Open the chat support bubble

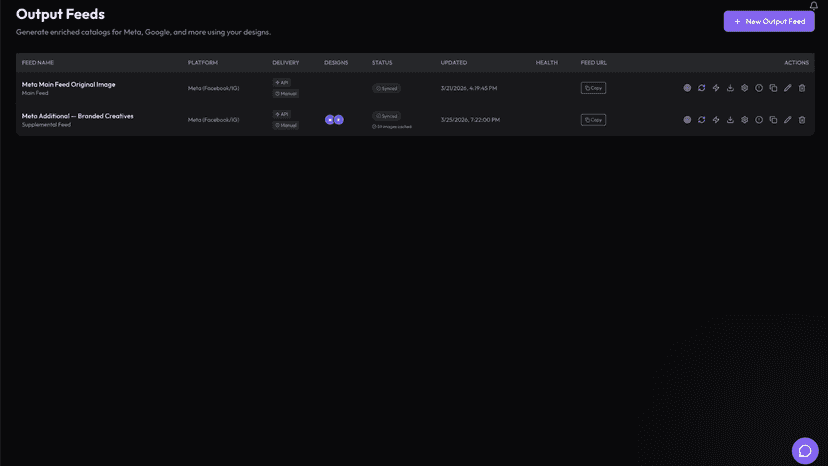(805, 451)
